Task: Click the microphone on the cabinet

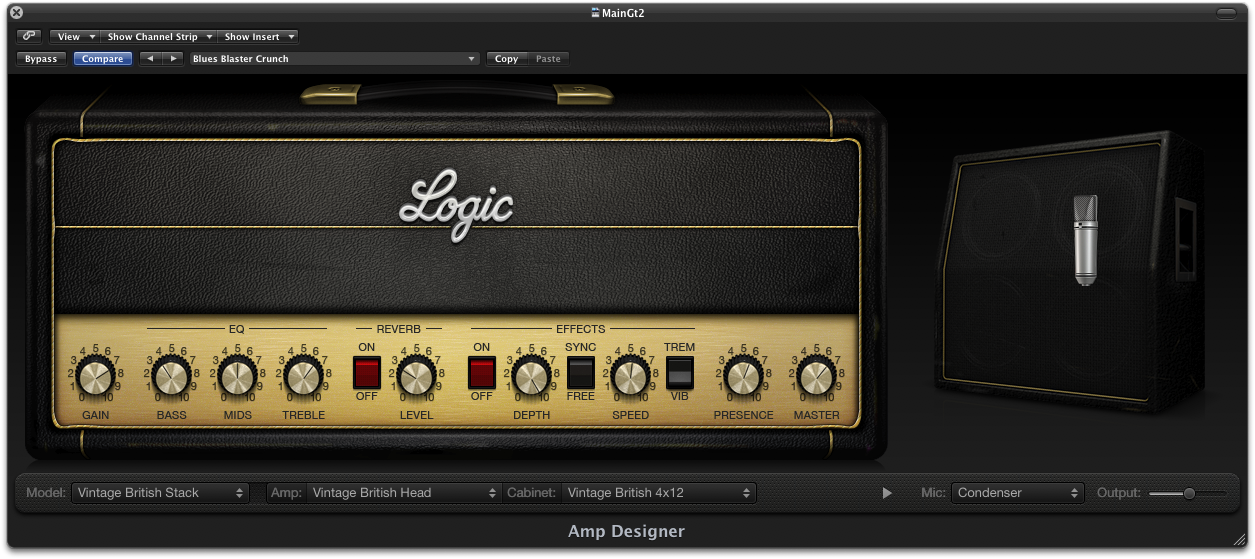Action: click(x=1086, y=240)
